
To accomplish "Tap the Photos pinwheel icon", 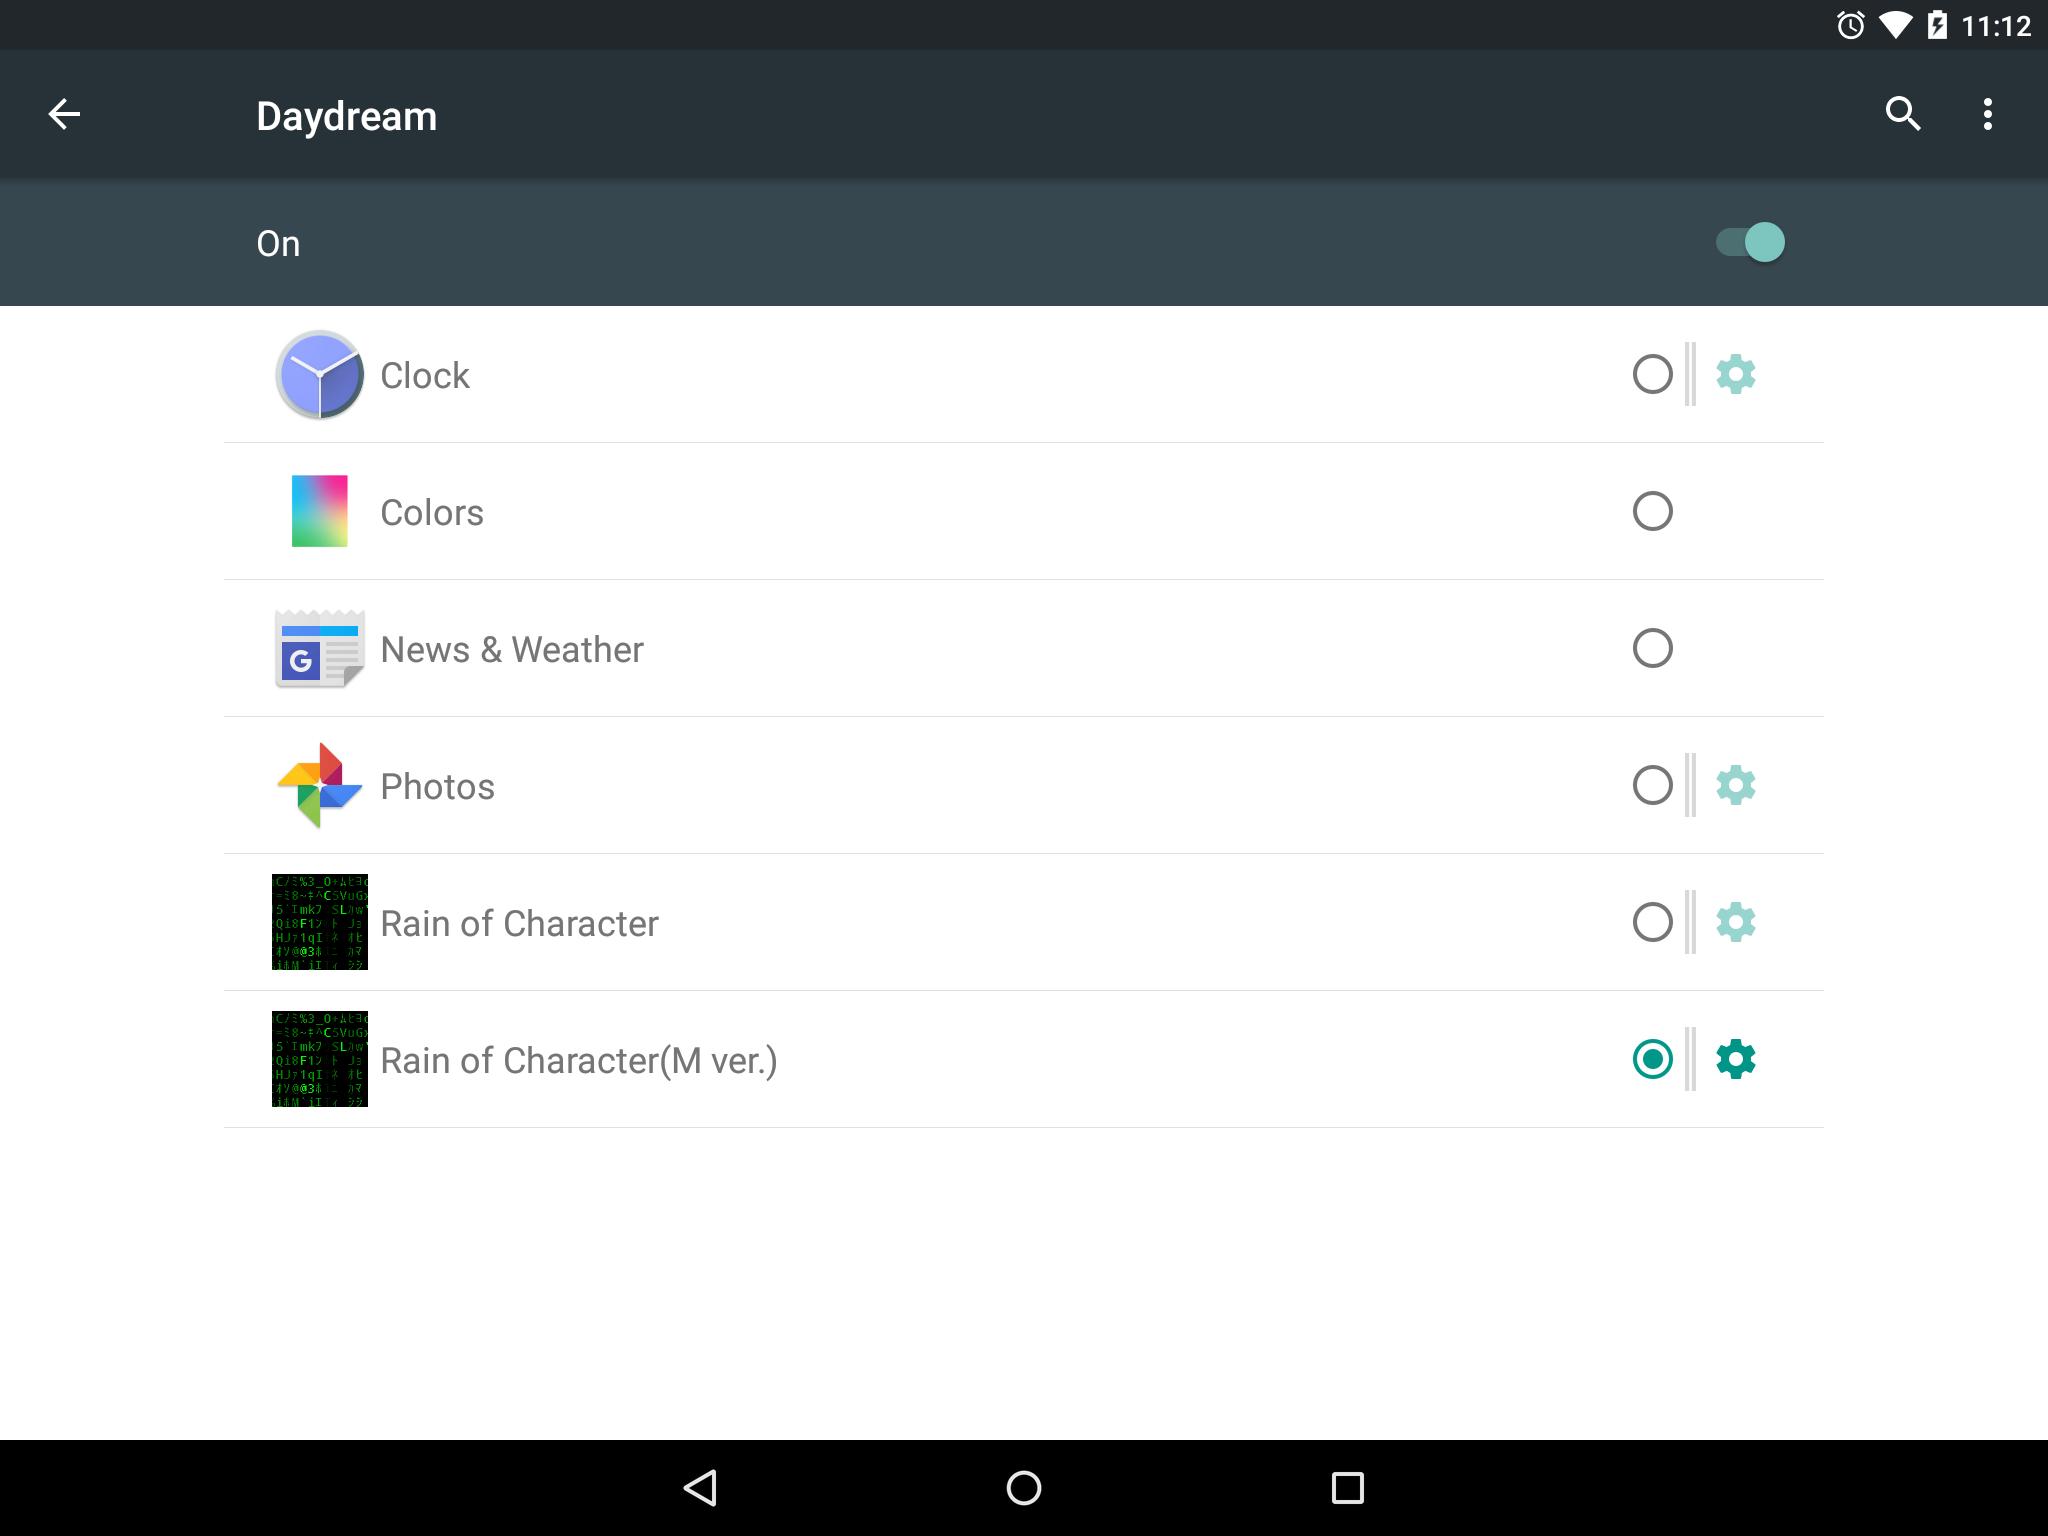I will [319, 785].
